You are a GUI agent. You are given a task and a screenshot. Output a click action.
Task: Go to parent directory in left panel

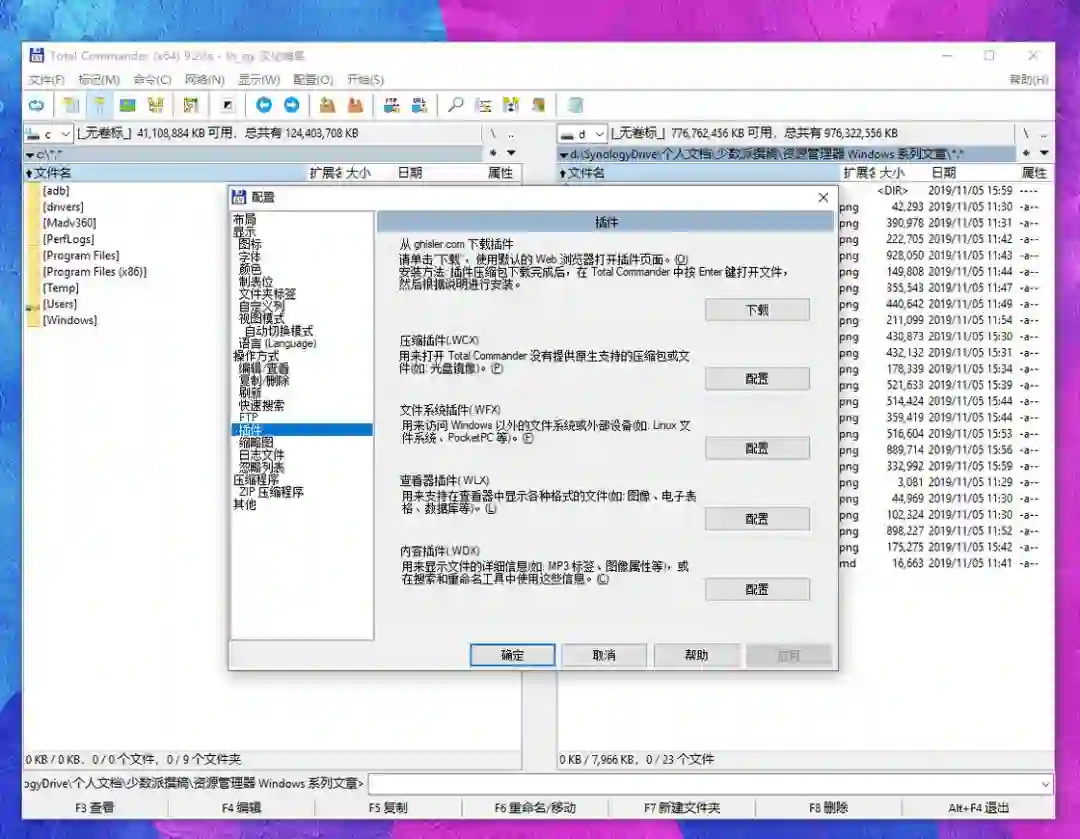[x=511, y=134]
